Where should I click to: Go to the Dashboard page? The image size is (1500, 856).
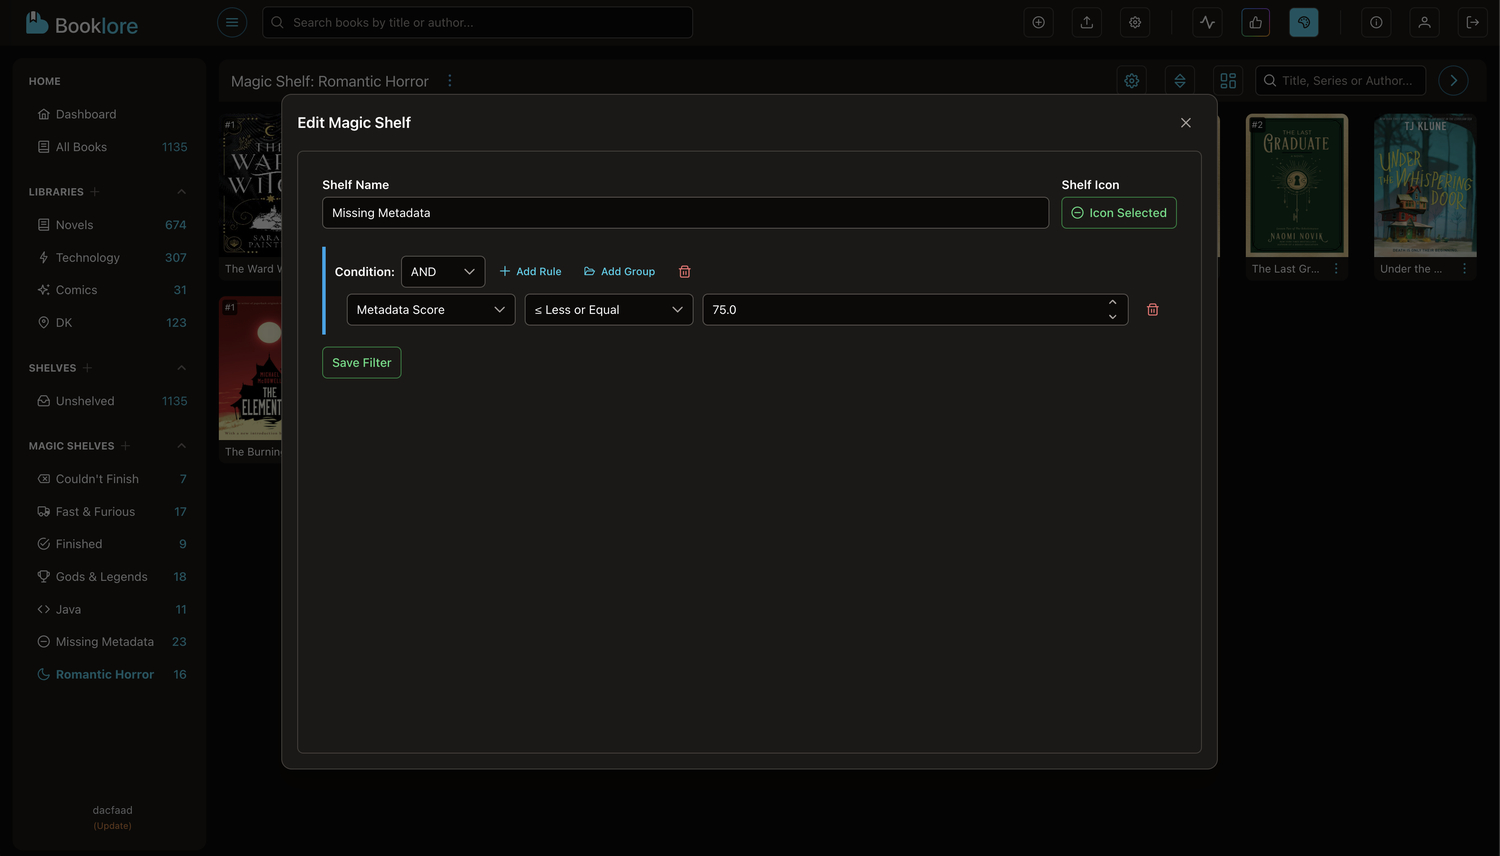tap(86, 114)
